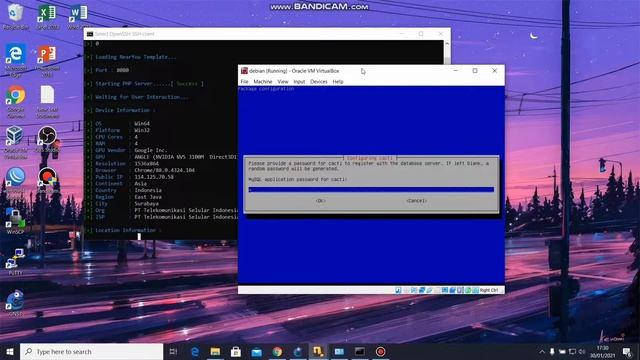Image resolution: width=640 pixels, height=360 pixels.
Task: Open the Google Chrome desktop shortcut
Action: pyautogui.click(x=16, y=101)
